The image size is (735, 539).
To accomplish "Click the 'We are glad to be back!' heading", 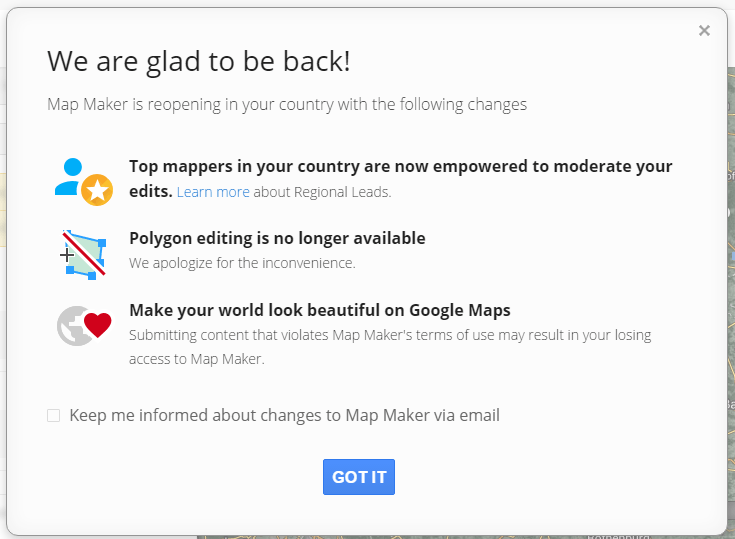I will coord(199,62).
